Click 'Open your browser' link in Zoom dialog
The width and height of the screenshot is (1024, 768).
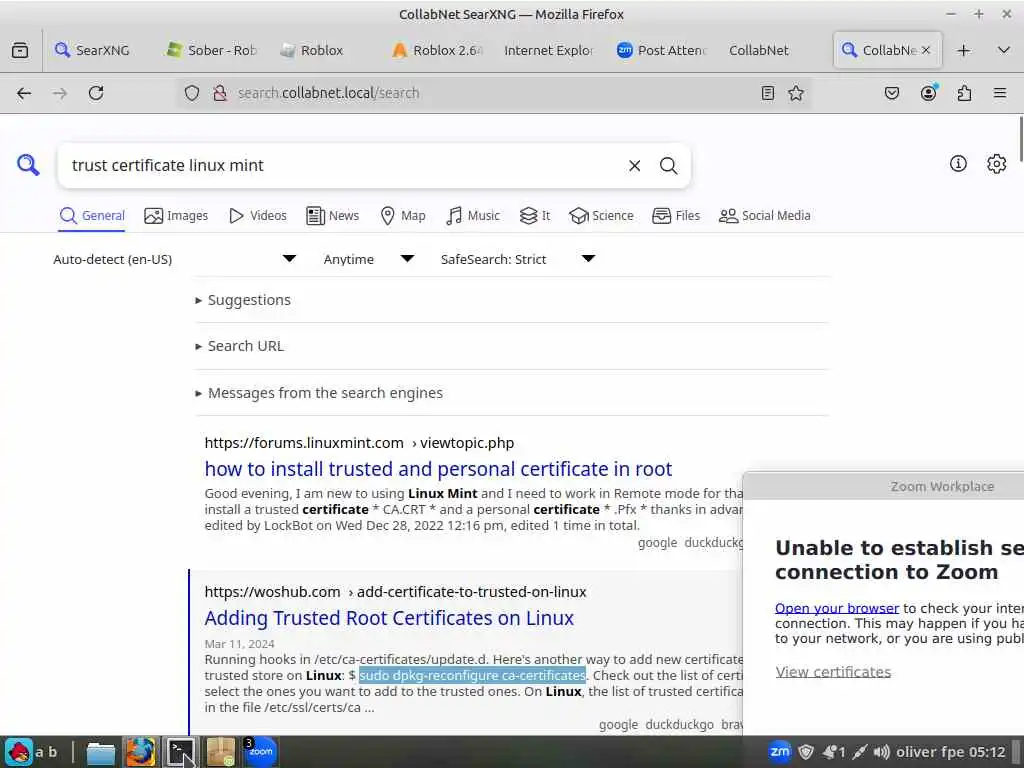837,608
